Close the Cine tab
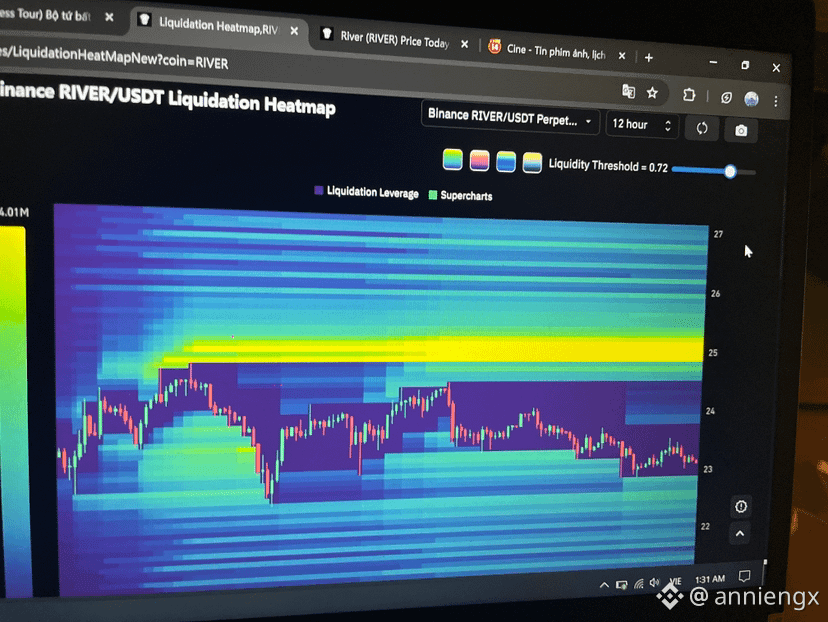The width and height of the screenshot is (828, 622). click(x=622, y=55)
